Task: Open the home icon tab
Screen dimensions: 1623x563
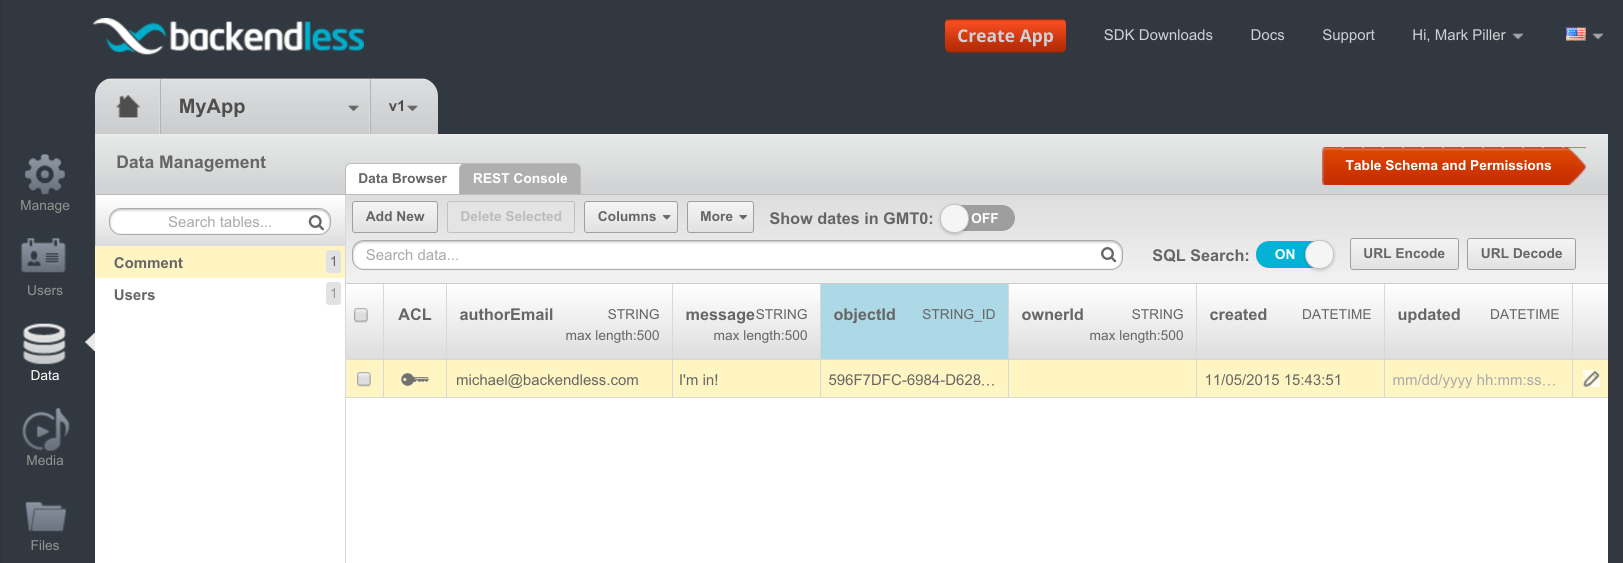Action: (x=128, y=106)
